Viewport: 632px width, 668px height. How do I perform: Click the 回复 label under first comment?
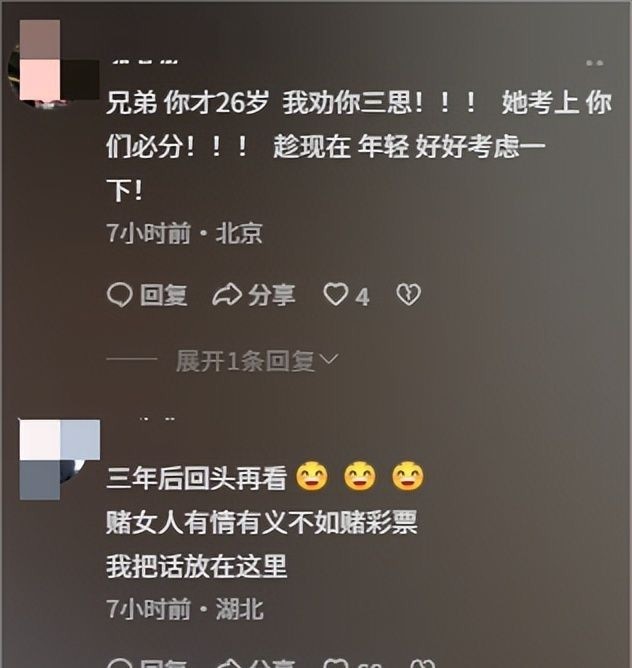click(x=164, y=295)
